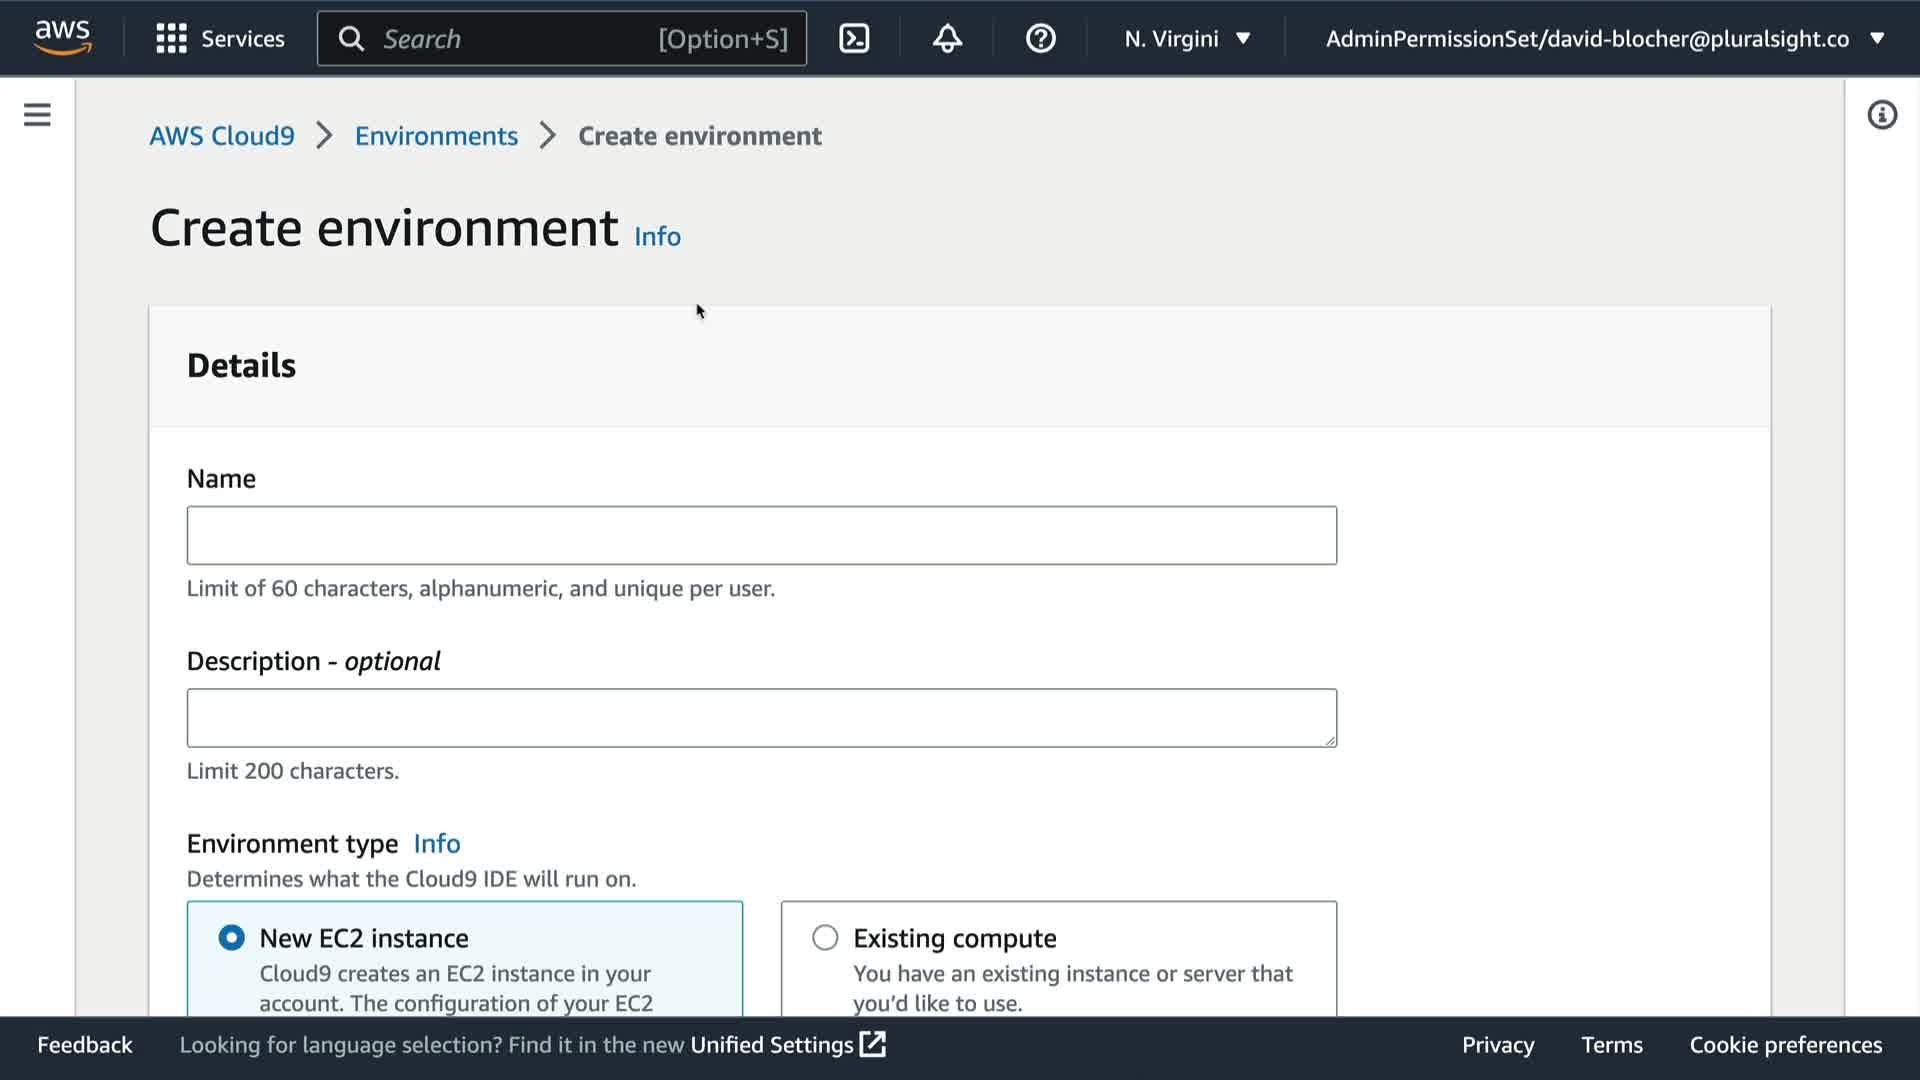This screenshot has height=1080, width=1920.
Task: Select the New EC2 instance option
Action: pos(232,937)
